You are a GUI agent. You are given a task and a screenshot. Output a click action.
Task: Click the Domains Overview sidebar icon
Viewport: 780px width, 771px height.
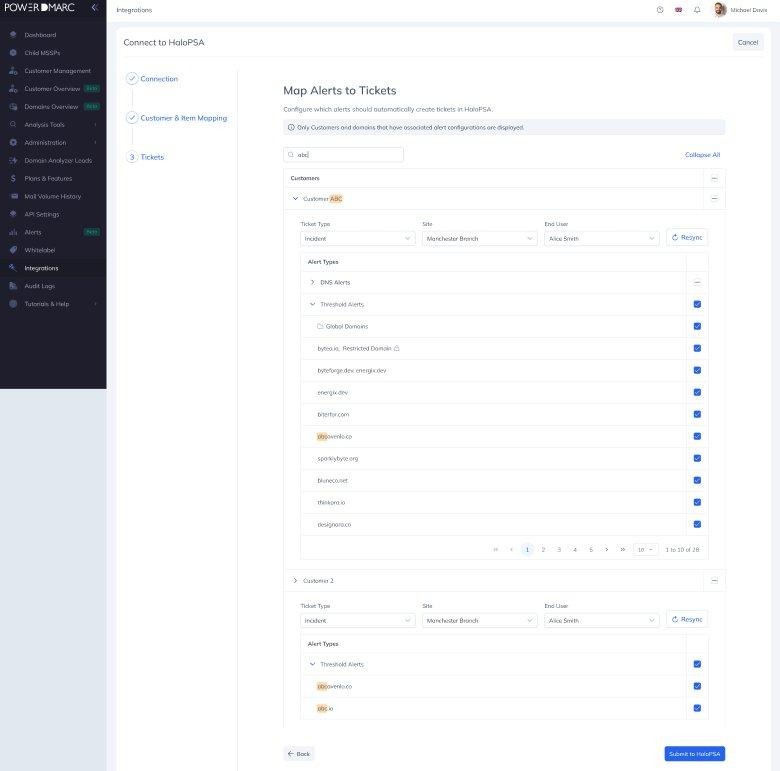pos(13,106)
